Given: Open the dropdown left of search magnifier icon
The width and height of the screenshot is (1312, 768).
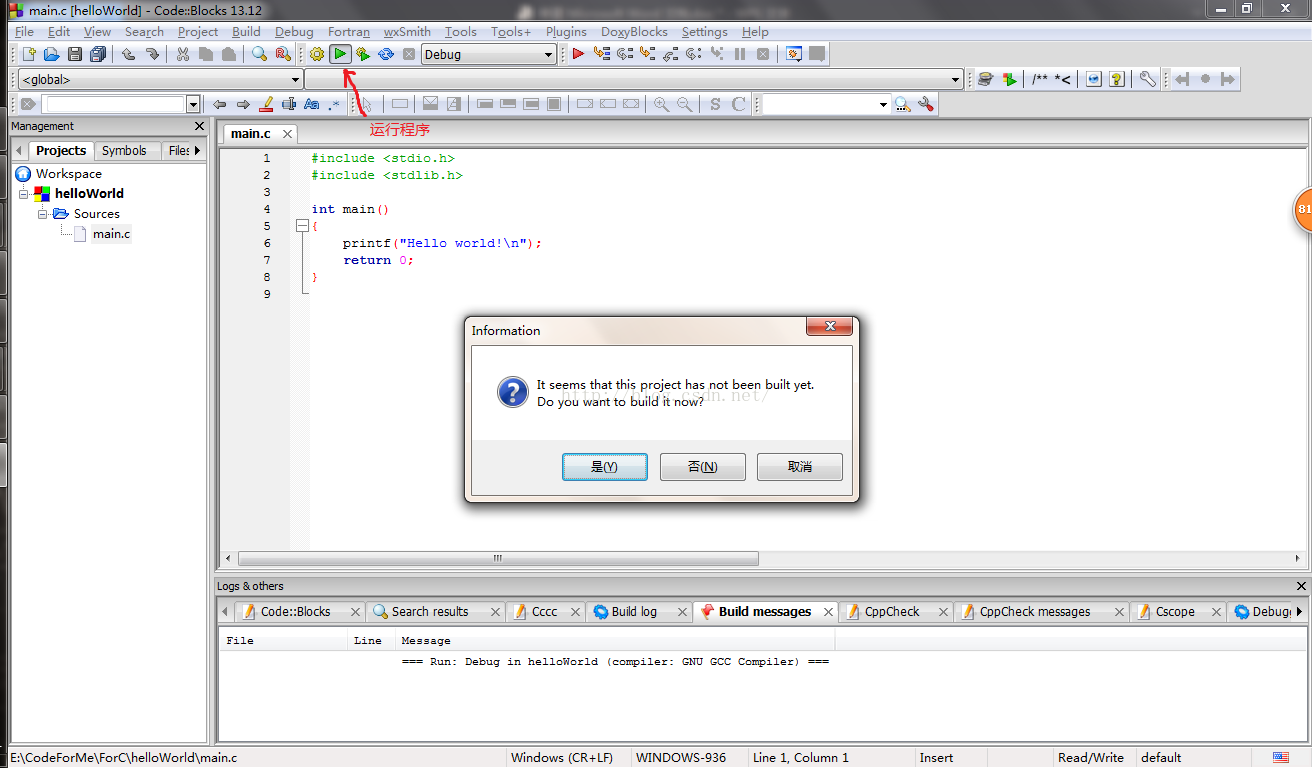Looking at the screenshot, I should (883, 104).
